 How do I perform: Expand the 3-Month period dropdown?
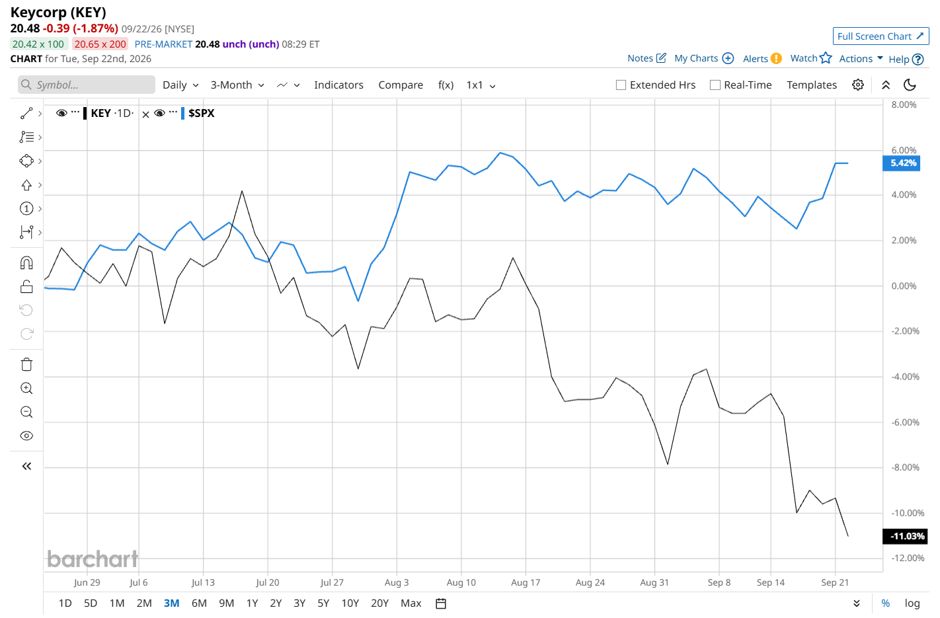click(237, 85)
